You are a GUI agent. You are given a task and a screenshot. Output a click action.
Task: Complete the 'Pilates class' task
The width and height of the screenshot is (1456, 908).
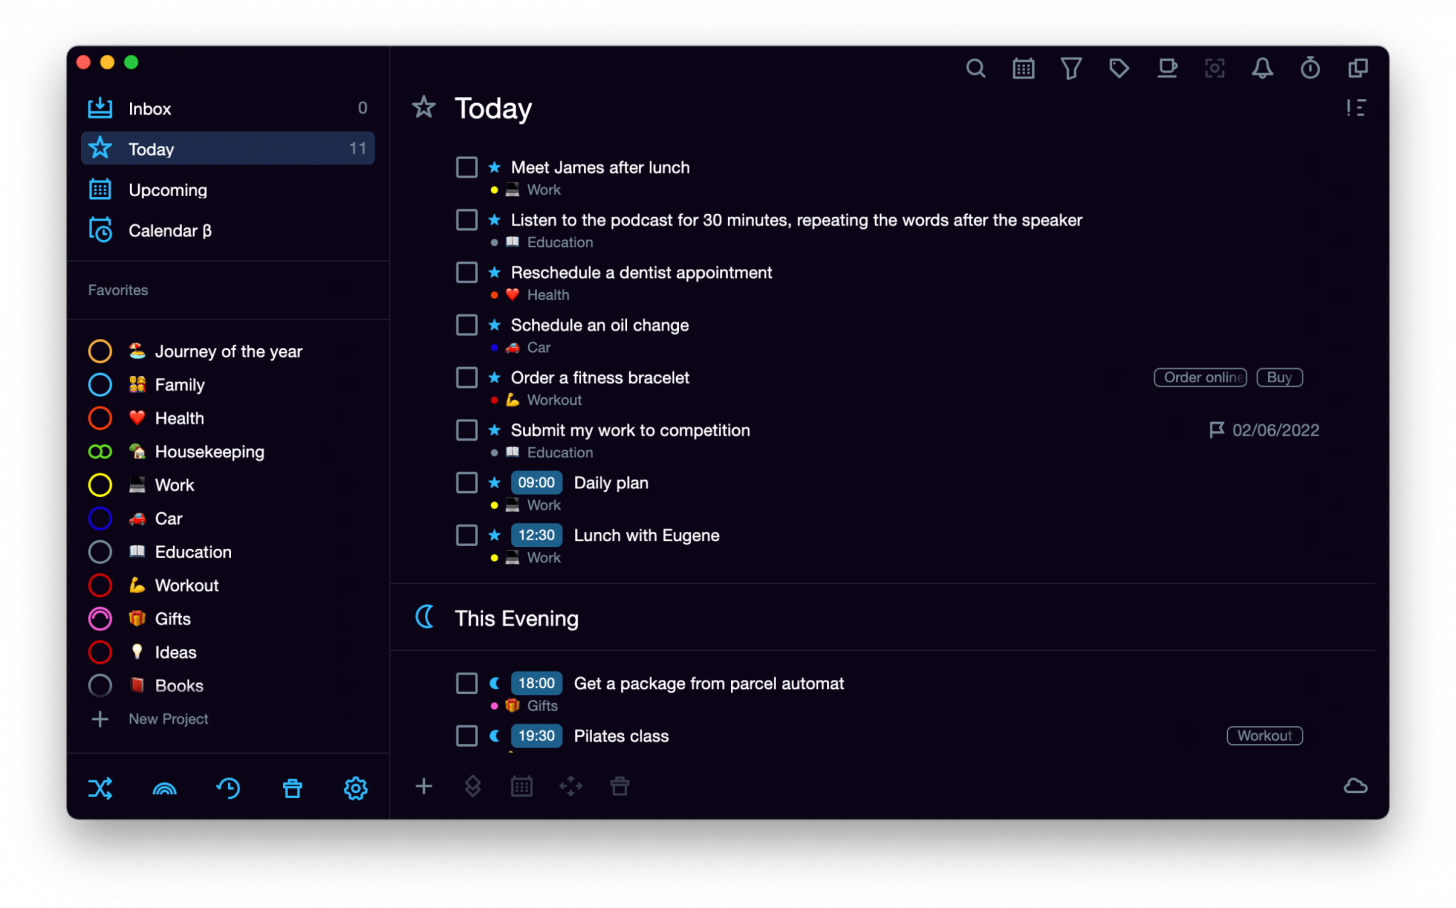(x=466, y=735)
